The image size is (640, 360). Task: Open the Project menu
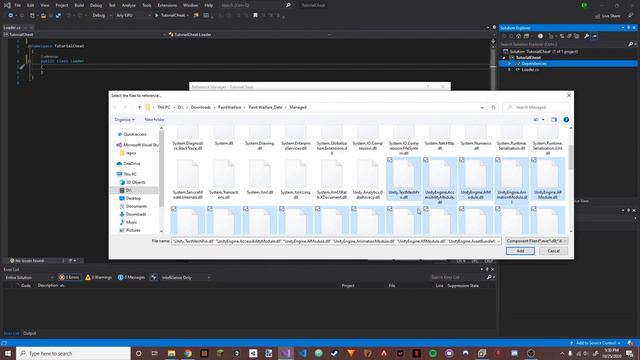pos(62,5)
